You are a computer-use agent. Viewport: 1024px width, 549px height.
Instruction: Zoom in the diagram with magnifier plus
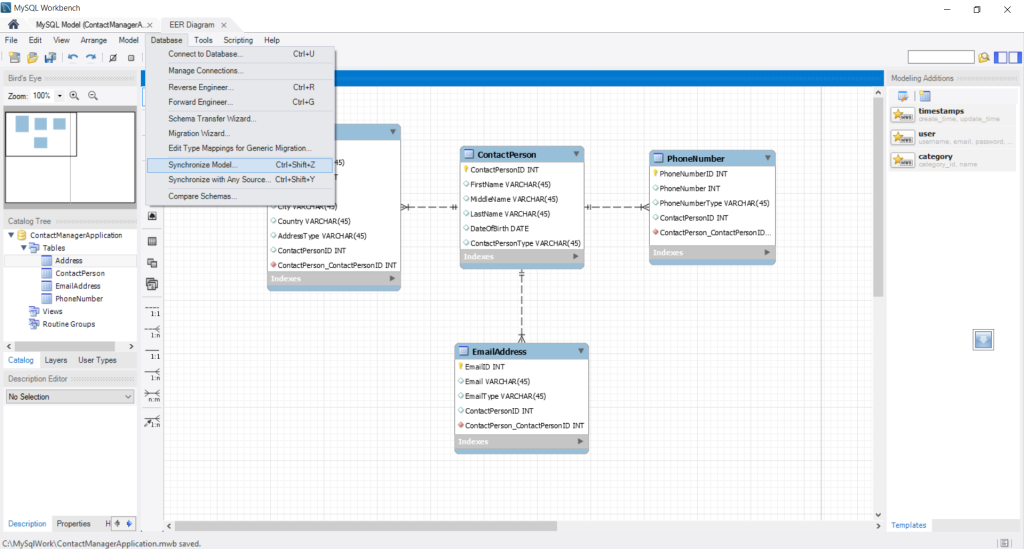[x=74, y=95]
